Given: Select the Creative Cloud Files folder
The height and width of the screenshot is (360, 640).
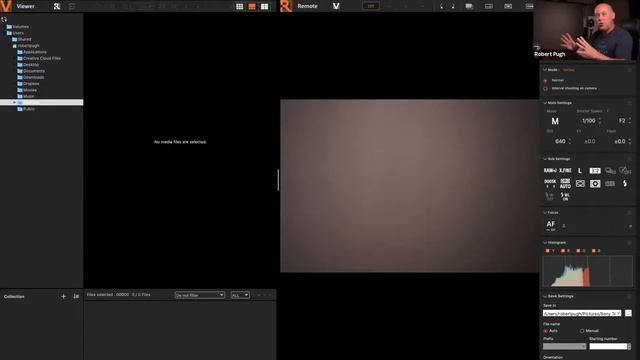Looking at the screenshot, I should click(39, 58).
